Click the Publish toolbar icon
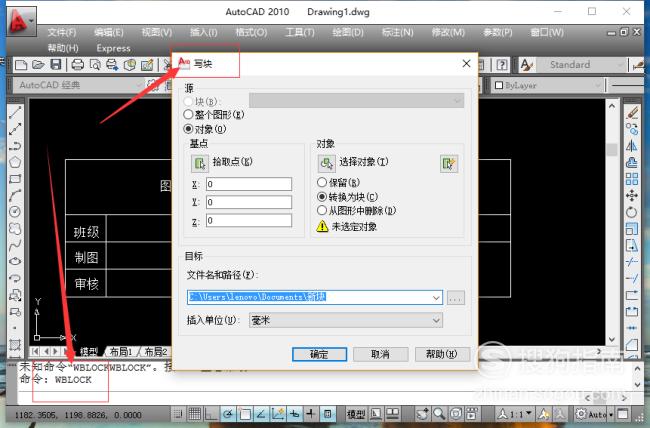This screenshot has width=650, height=428. 112,65
